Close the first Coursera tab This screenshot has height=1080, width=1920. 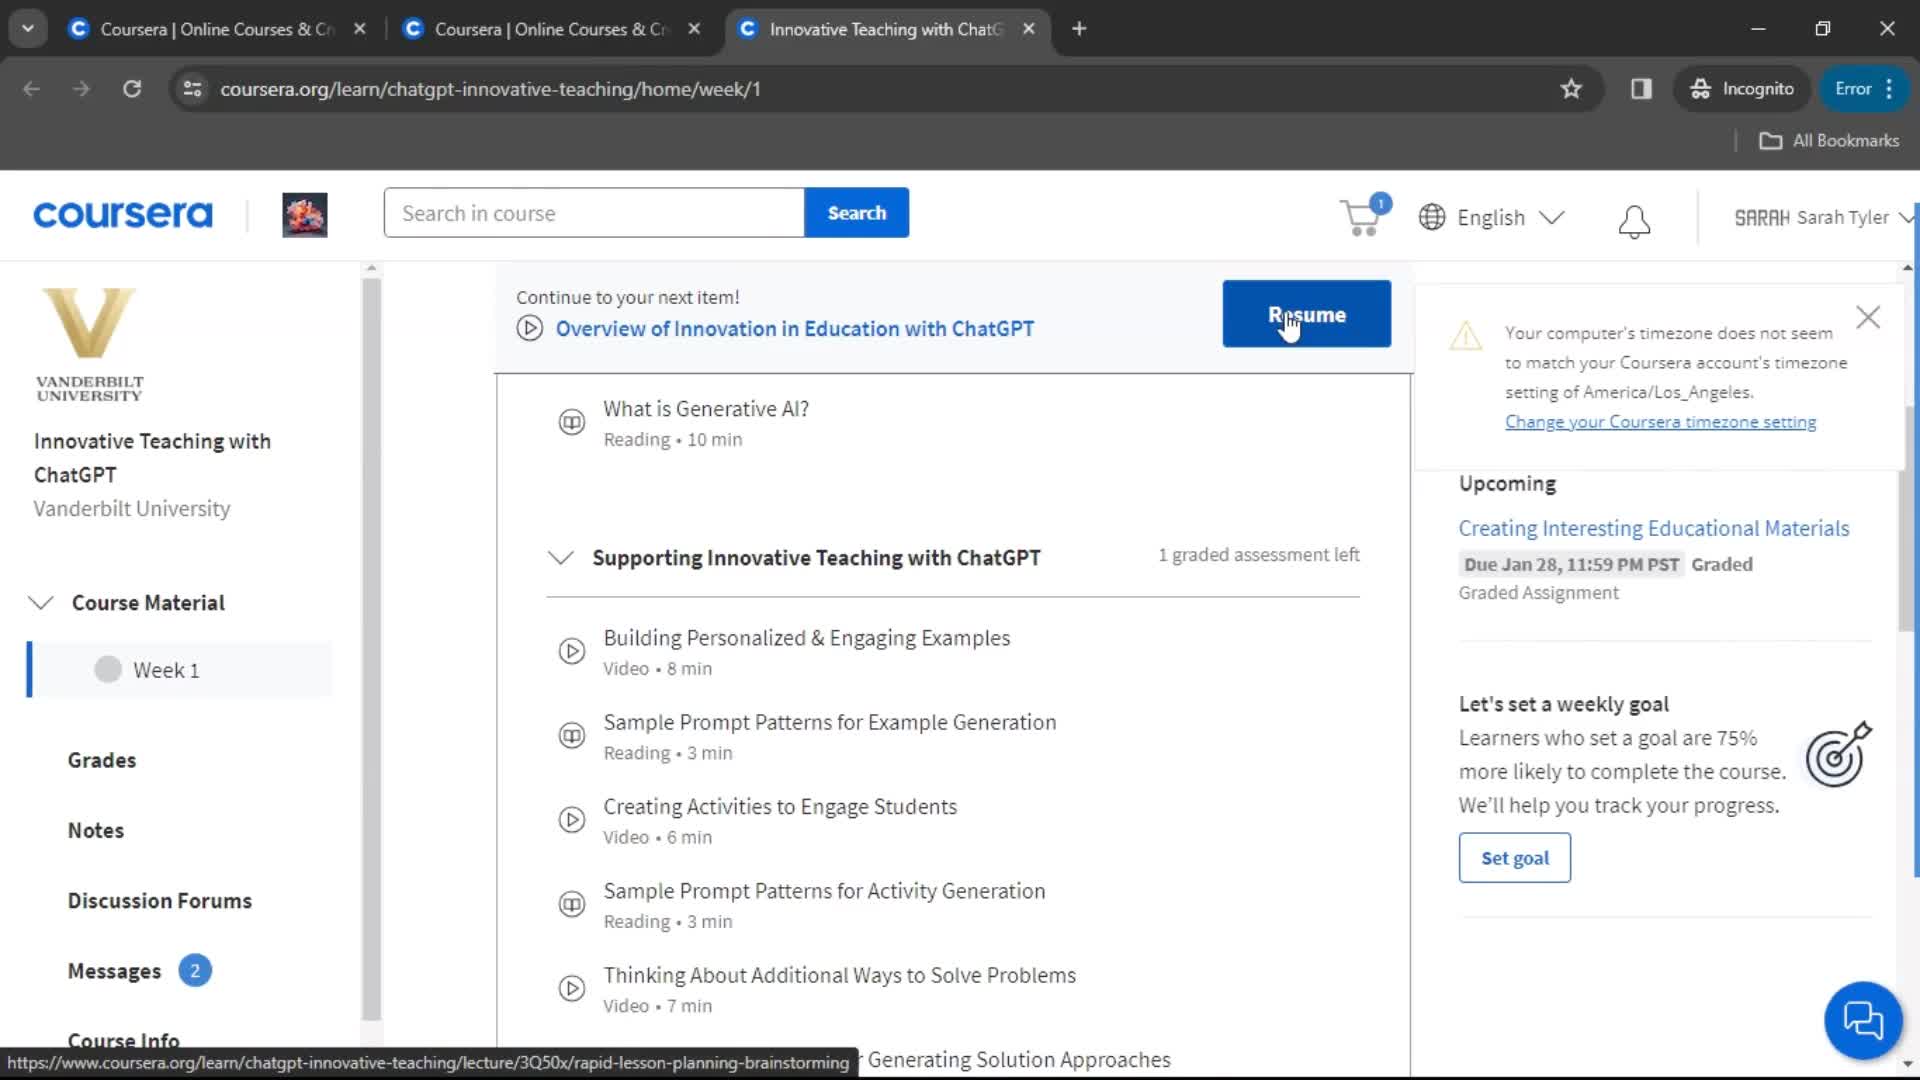[360, 29]
